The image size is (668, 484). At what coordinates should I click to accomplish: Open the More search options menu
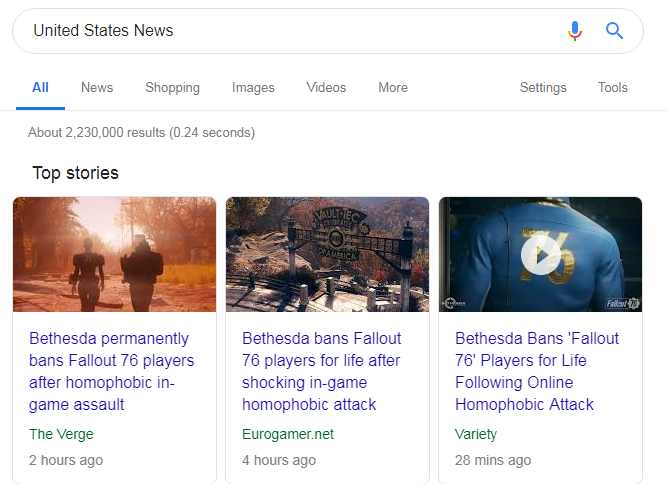(x=393, y=87)
